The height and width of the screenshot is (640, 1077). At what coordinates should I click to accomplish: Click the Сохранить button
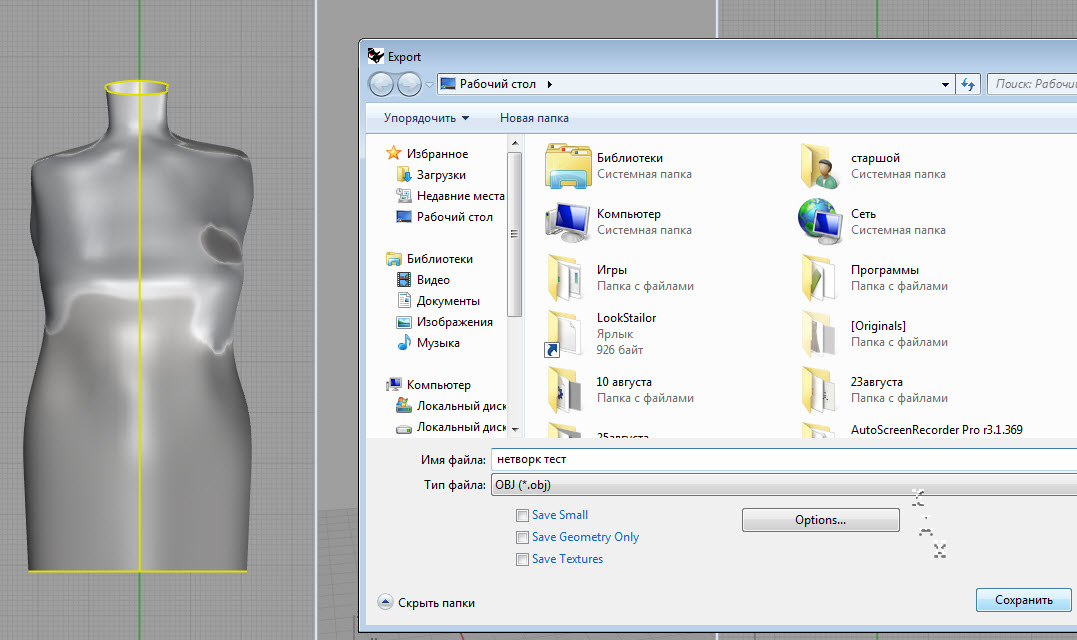[1023, 600]
